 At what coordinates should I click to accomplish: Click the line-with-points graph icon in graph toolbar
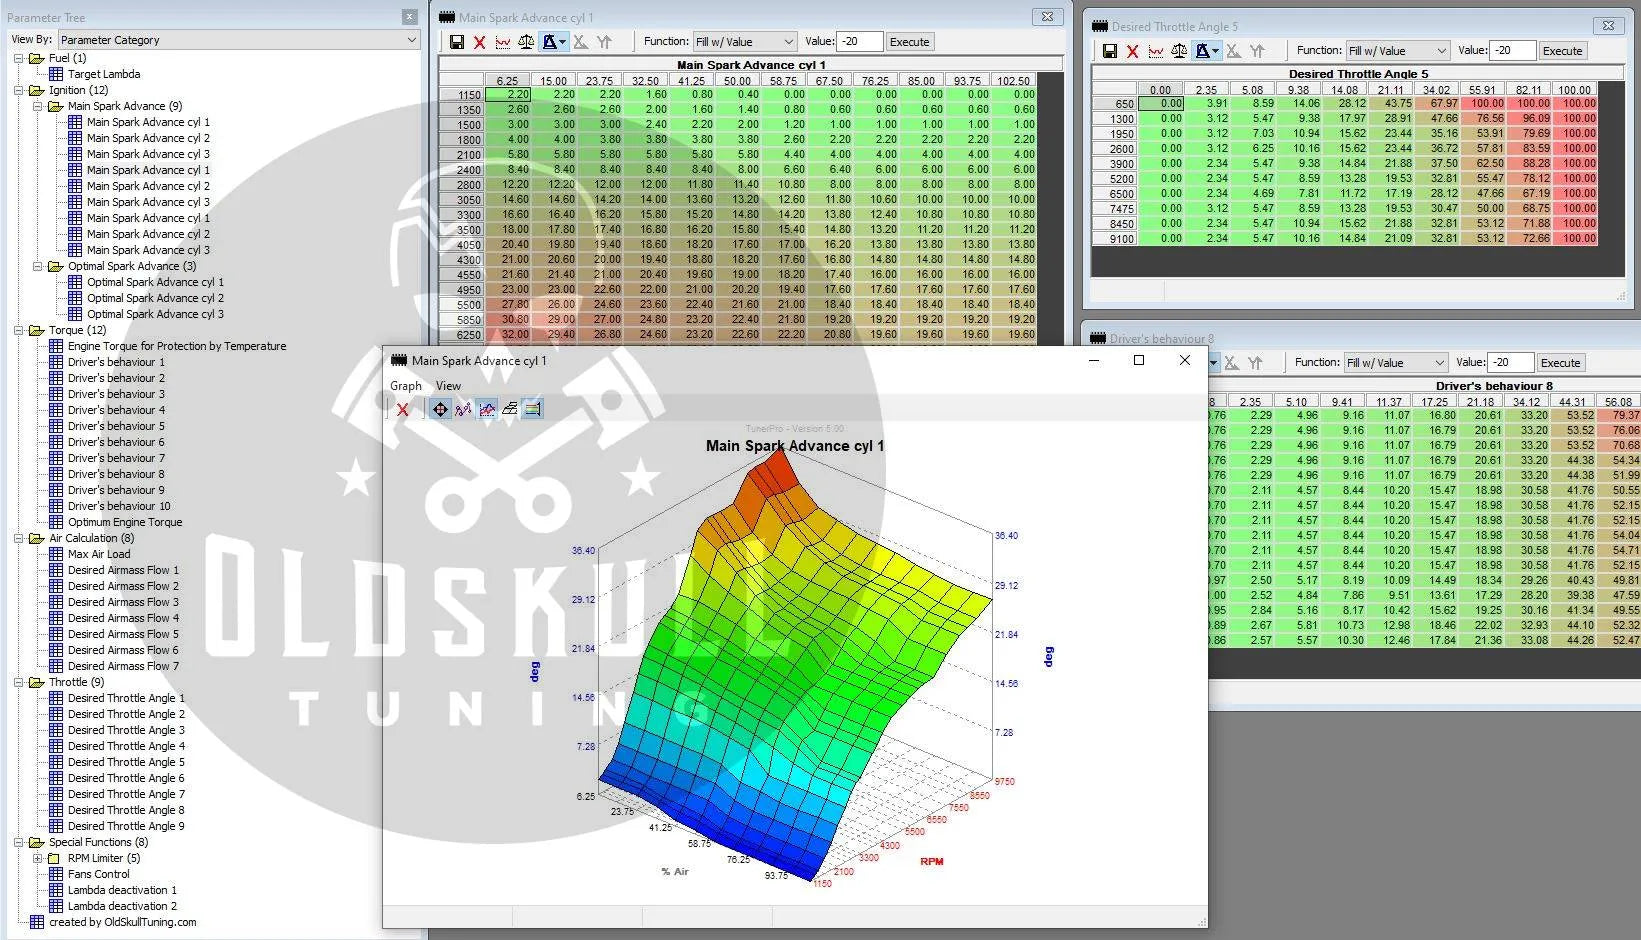[463, 409]
